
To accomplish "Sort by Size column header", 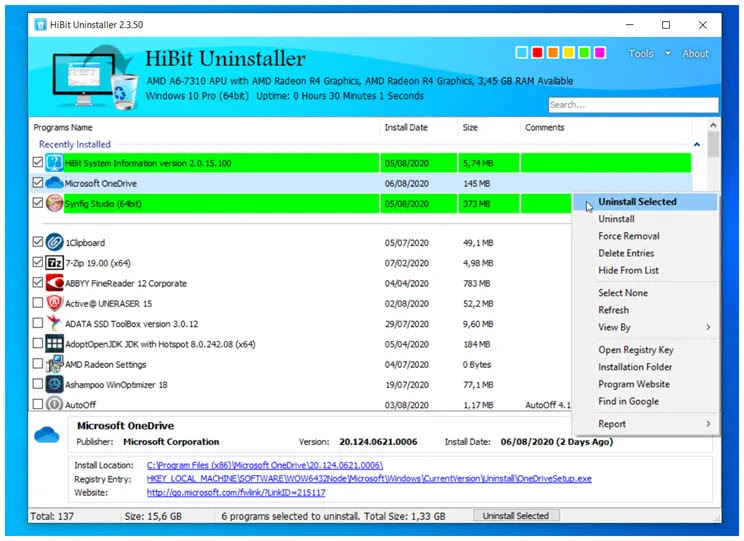I will click(x=489, y=127).
